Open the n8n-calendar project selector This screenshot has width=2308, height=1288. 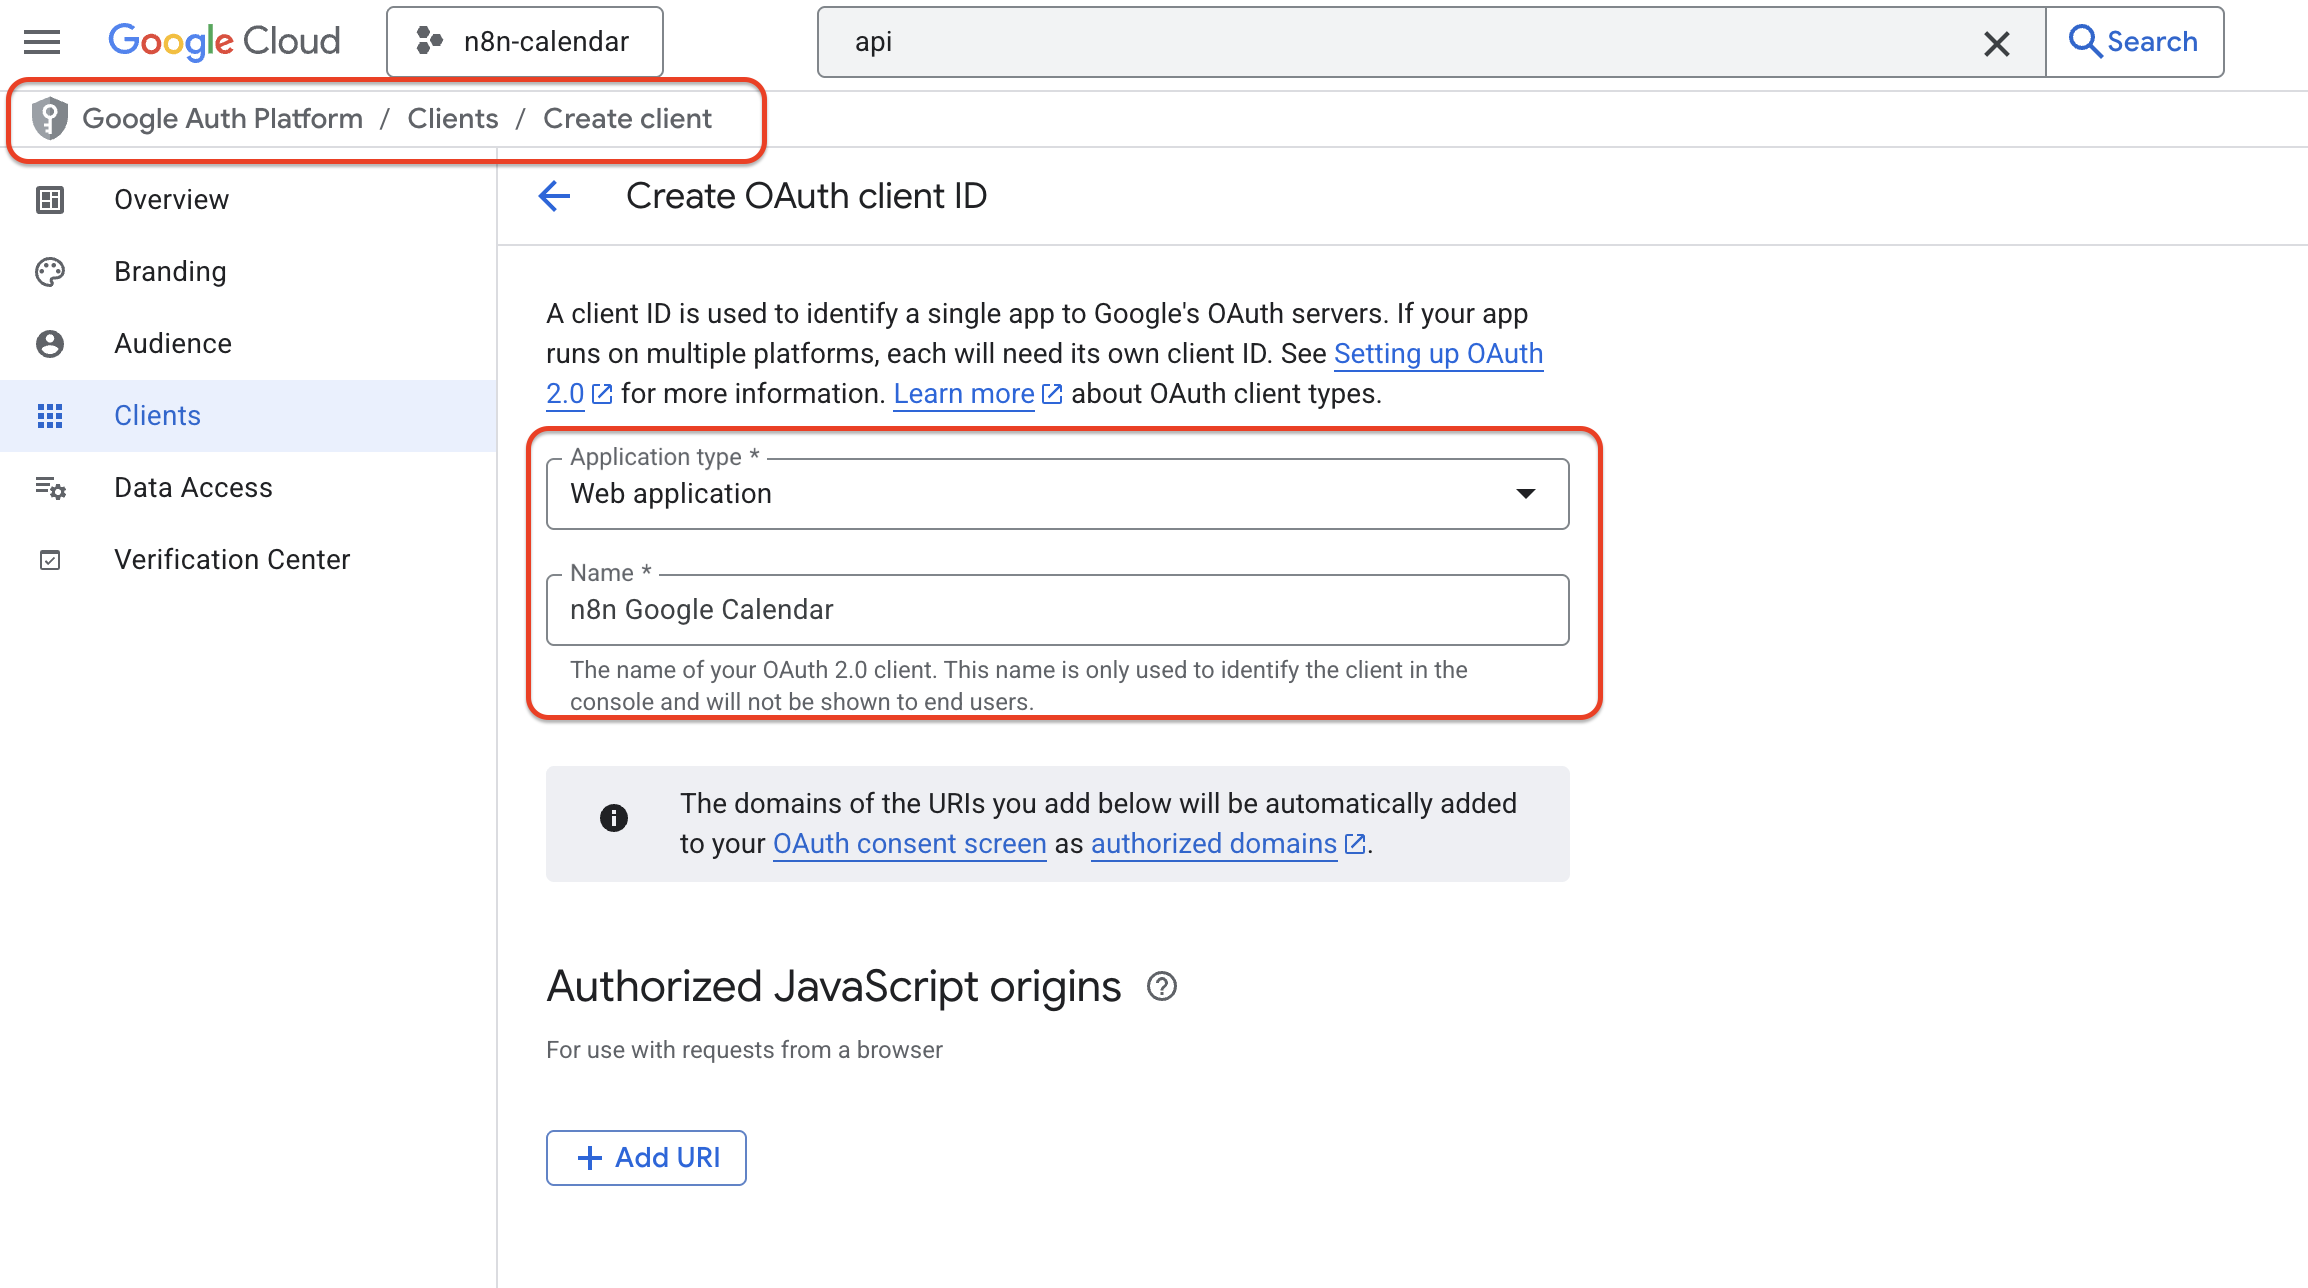click(x=525, y=42)
